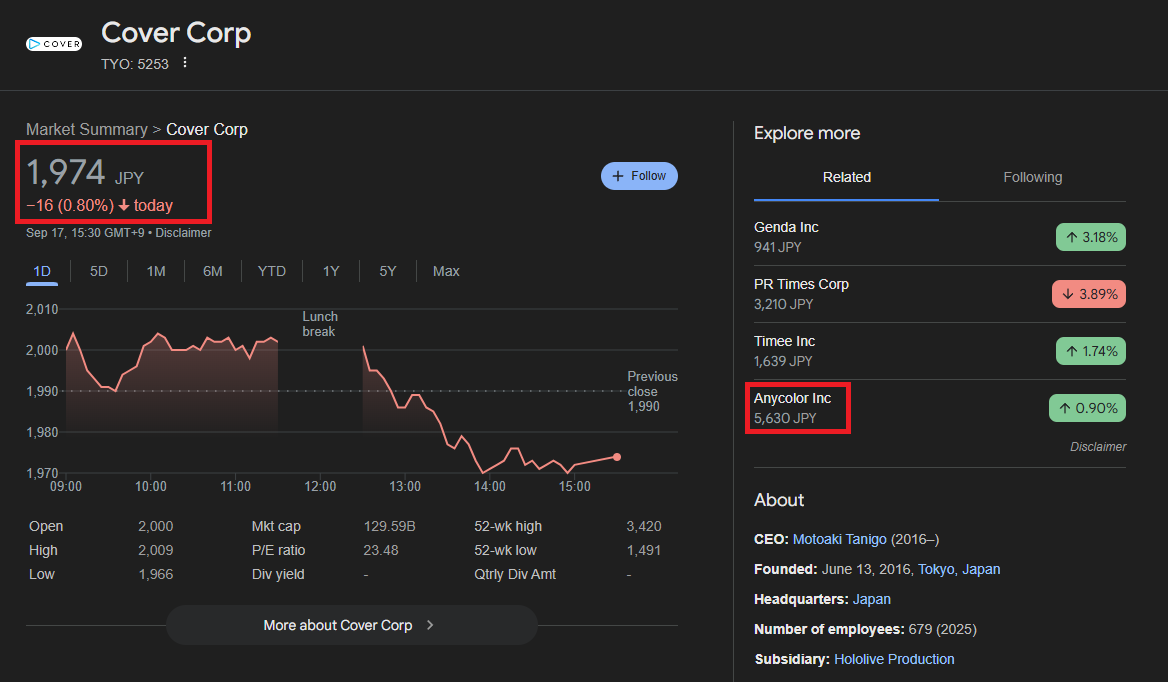Switch chart to Max range
The height and width of the screenshot is (682, 1168).
[446, 271]
